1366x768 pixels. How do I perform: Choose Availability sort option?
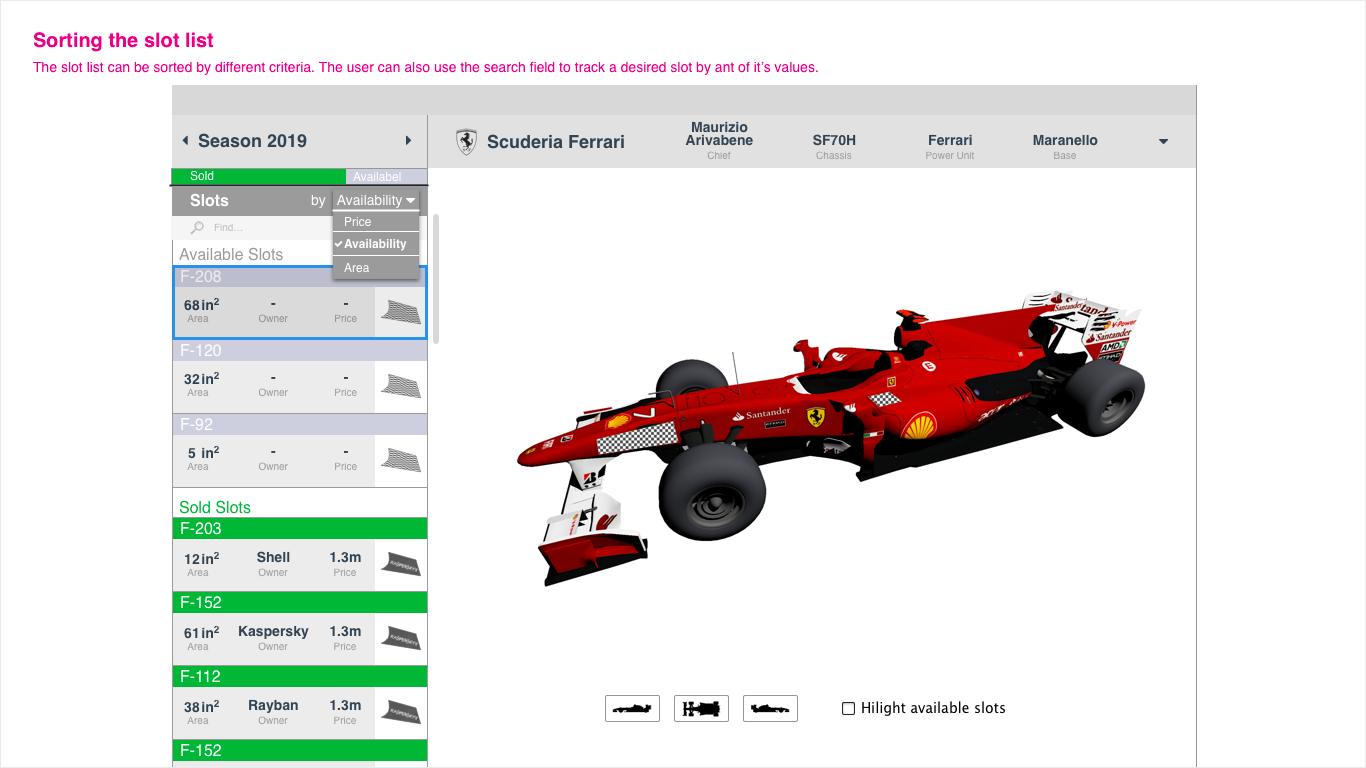(x=376, y=244)
